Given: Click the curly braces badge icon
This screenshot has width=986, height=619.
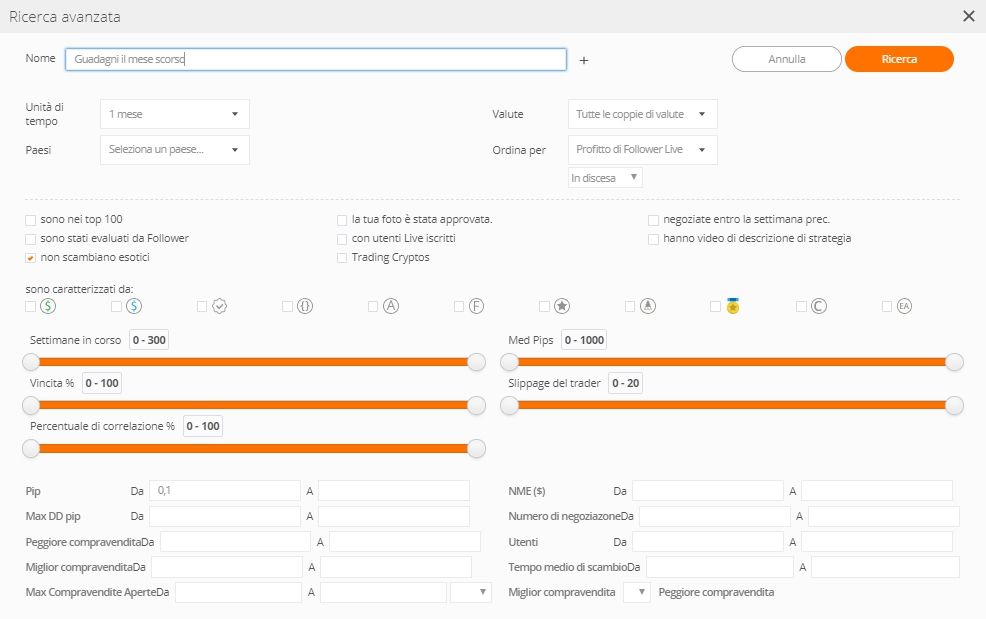Looking at the screenshot, I should pyautogui.click(x=305, y=306).
